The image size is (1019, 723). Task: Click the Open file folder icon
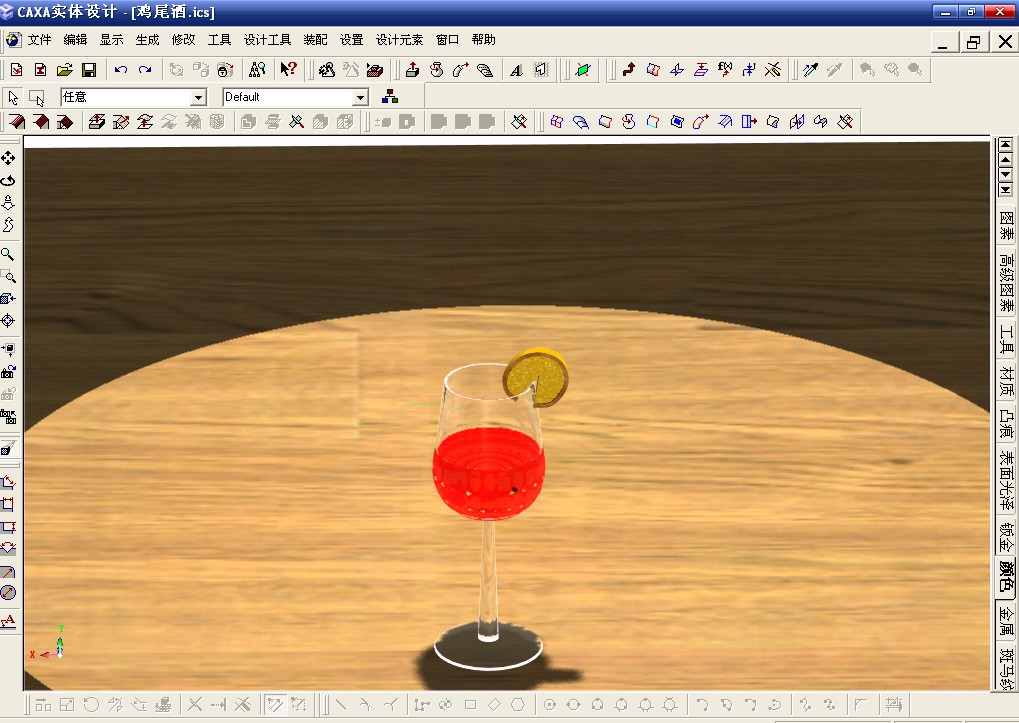64,70
